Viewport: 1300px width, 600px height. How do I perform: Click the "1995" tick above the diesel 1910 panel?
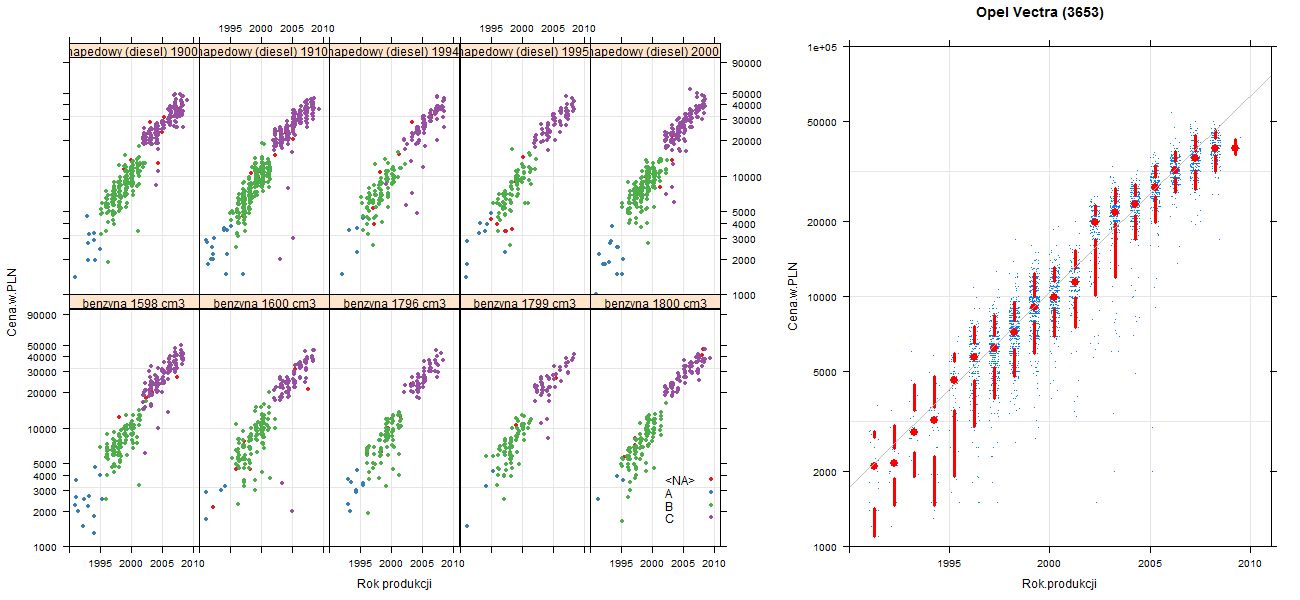coord(230,30)
